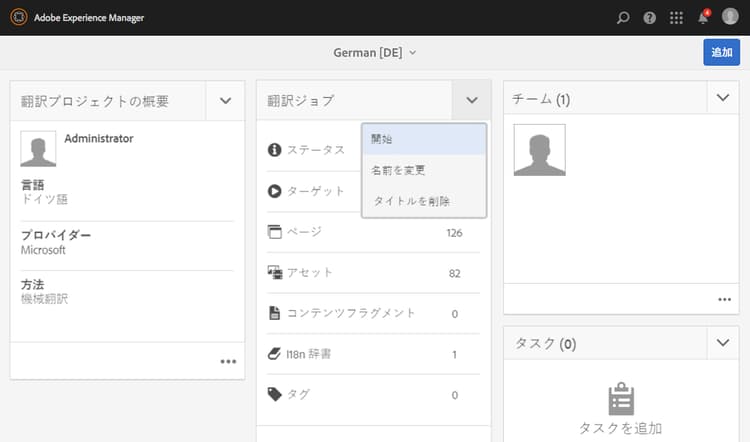Viewport: 750px width, 442px height.
Task: Click the 機械翻訳 method value
Action: (x=44, y=299)
